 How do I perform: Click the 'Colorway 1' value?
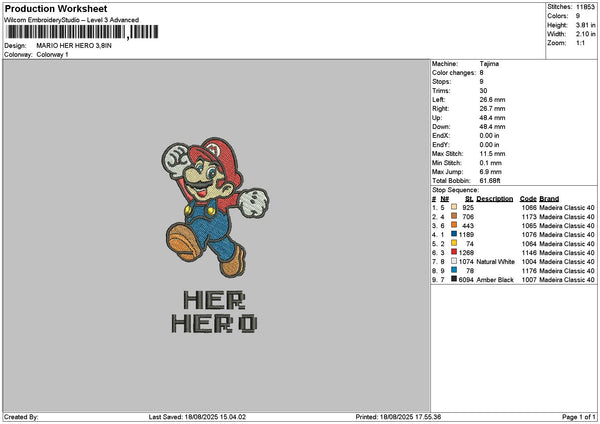tap(52, 55)
